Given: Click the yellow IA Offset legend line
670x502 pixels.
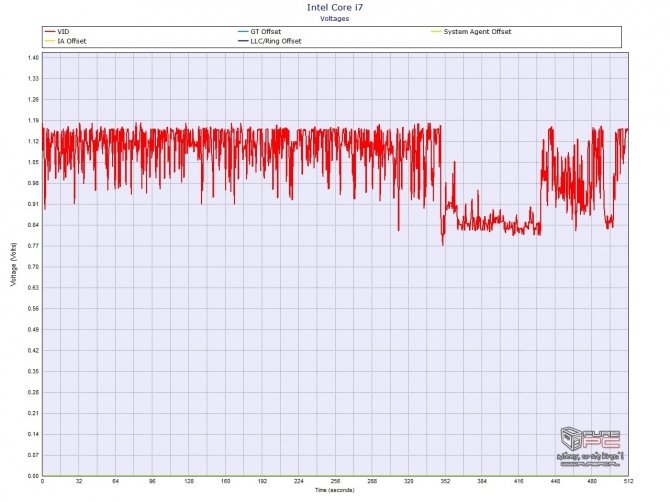Looking at the screenshot, I should tap(50, 41).
